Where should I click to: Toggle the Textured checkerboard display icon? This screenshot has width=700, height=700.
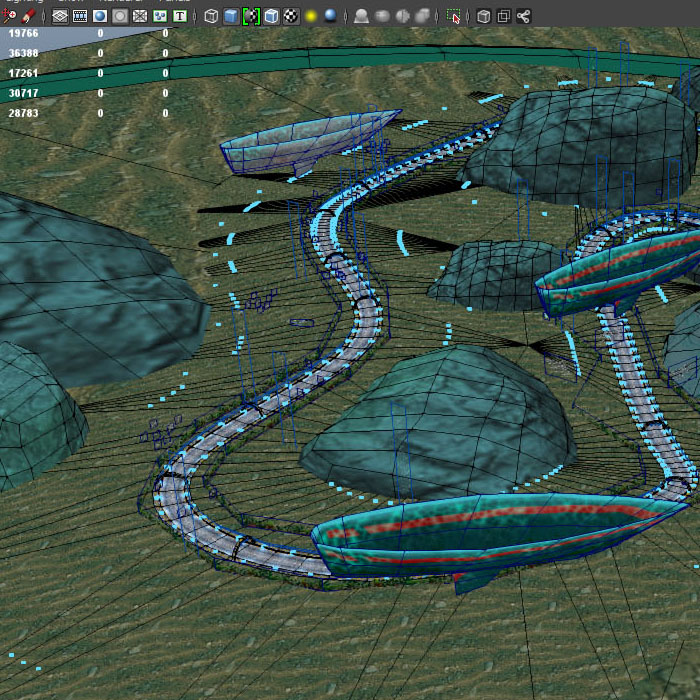coord(291,16)
